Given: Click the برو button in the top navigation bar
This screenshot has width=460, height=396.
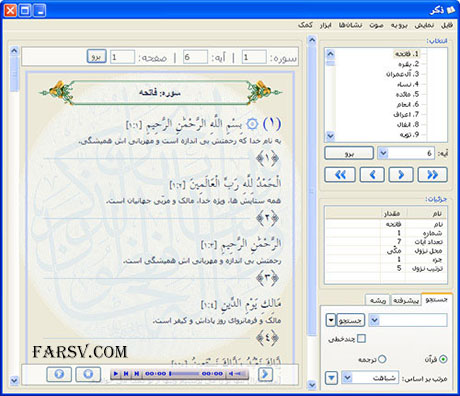Looking at the screenshot, I should point(97,57).
